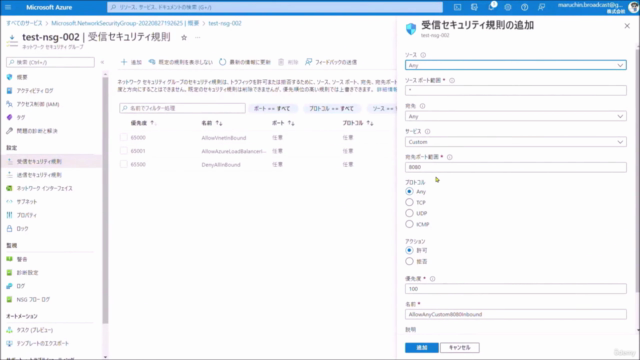
Task: Show info tooltip for 宛先ポート範囲
Action: 449,157
